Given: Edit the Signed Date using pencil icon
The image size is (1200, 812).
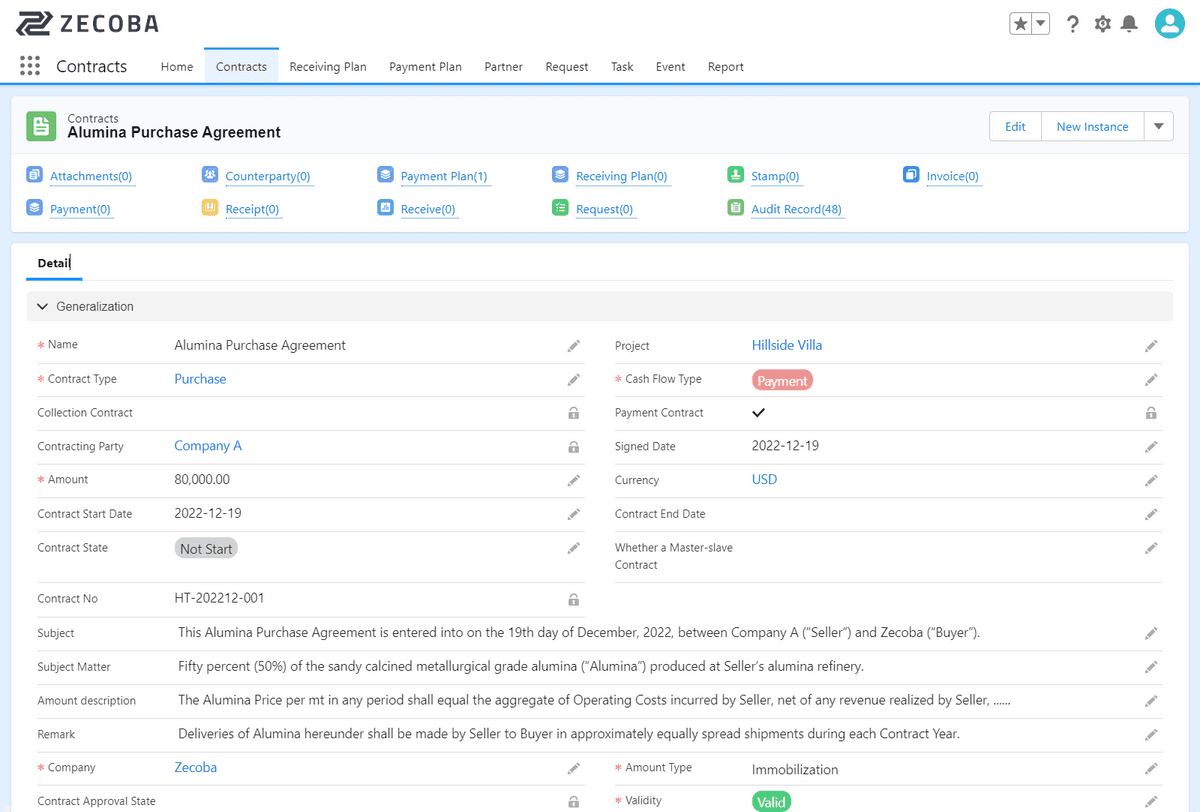Looking at the screenshot, I should (x=1151, y=447).
